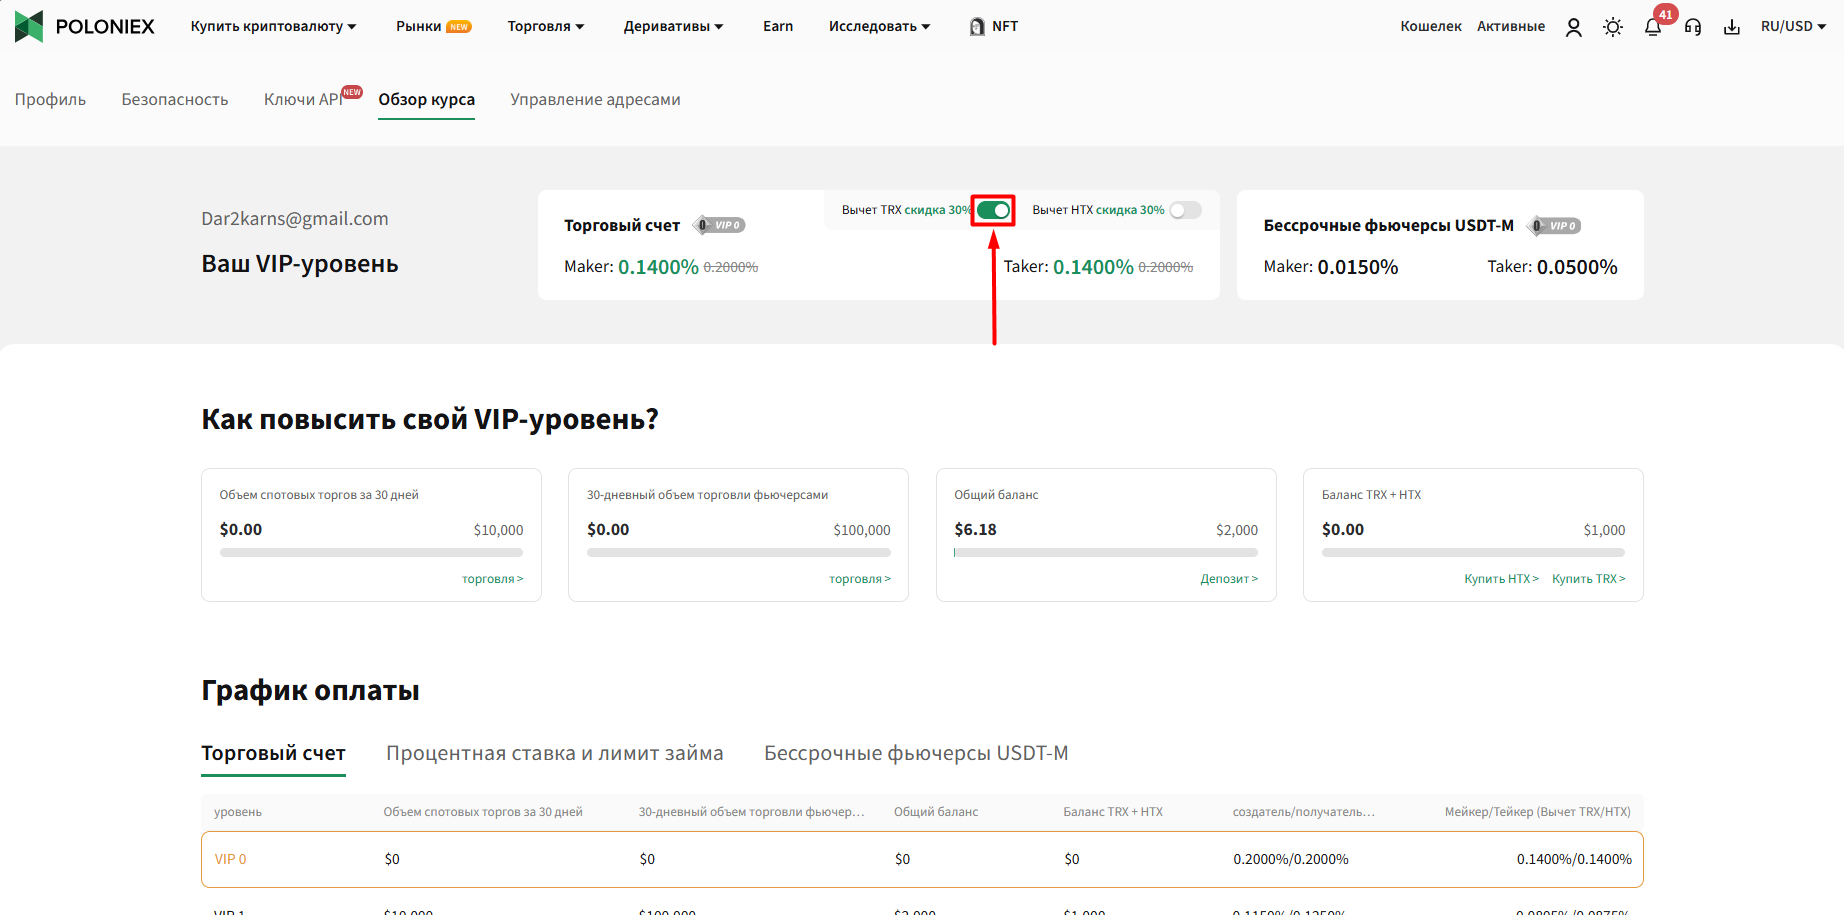1844x915 pixels.
Task: Open the user account icon
Action: click(x=1573, y=27)
